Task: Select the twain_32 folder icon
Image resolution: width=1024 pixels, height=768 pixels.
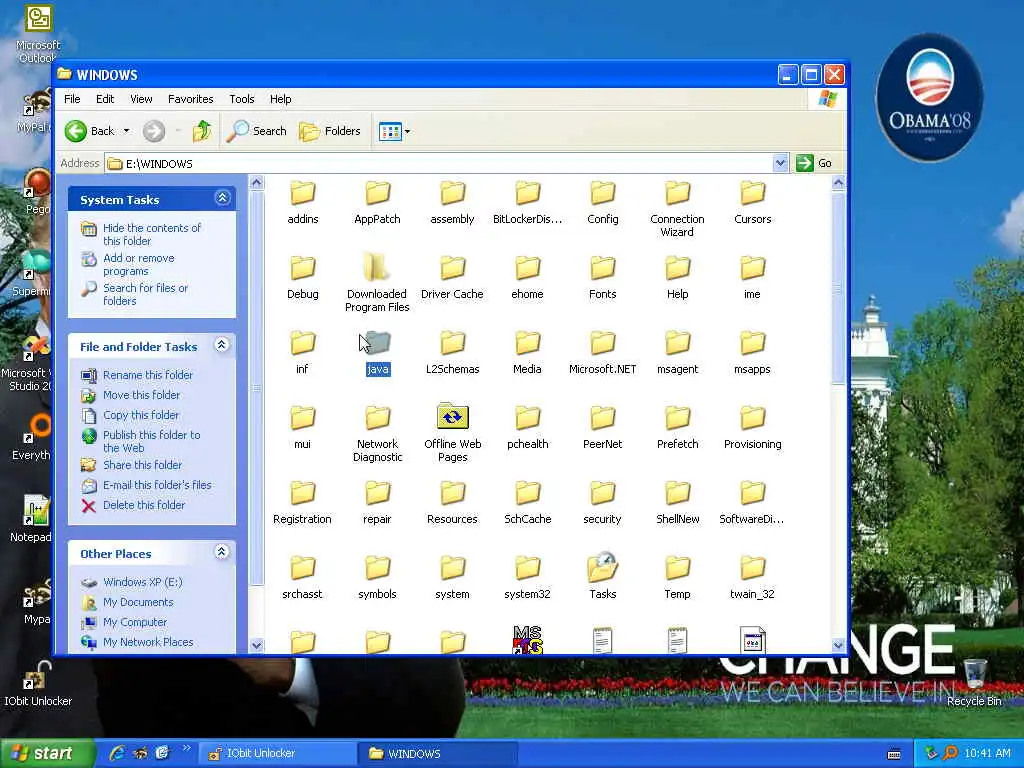Action: point(752,568)
